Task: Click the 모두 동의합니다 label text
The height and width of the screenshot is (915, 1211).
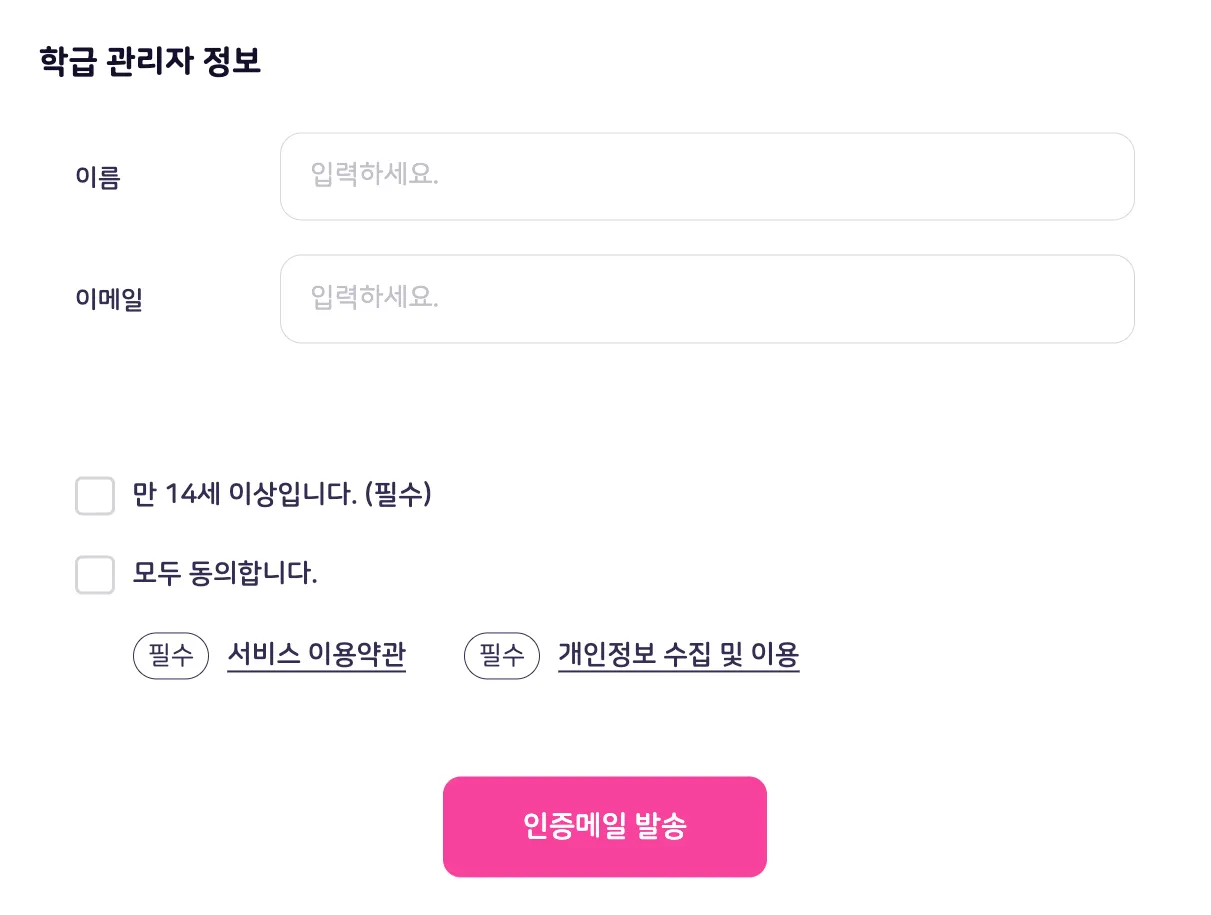Action: tap(225, 574)
